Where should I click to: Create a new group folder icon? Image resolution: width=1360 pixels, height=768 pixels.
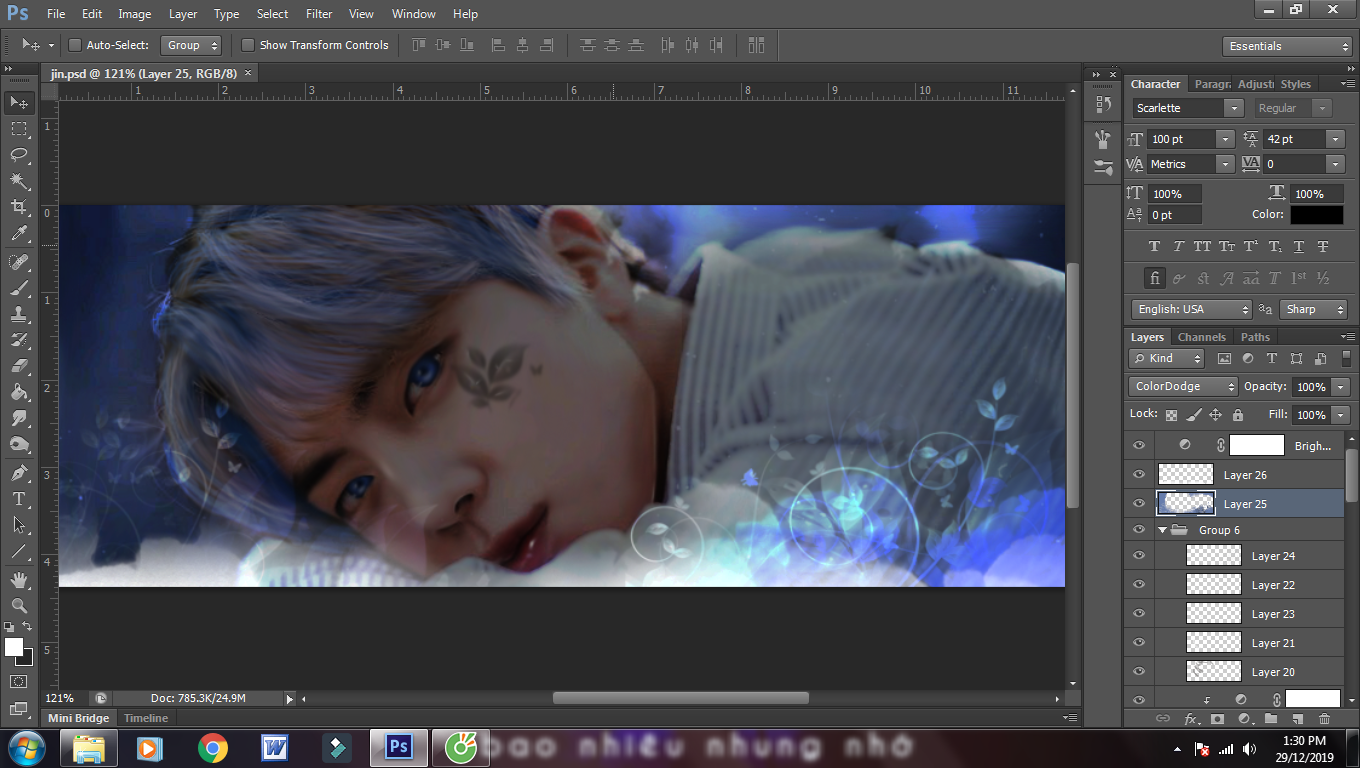[1271, 719]
